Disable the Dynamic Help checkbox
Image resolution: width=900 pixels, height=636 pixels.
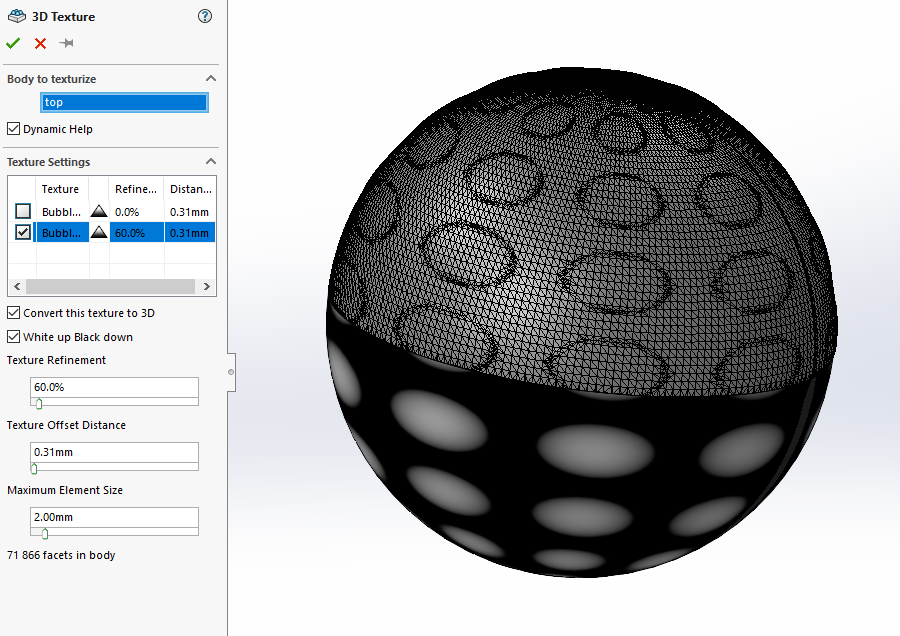14,129
